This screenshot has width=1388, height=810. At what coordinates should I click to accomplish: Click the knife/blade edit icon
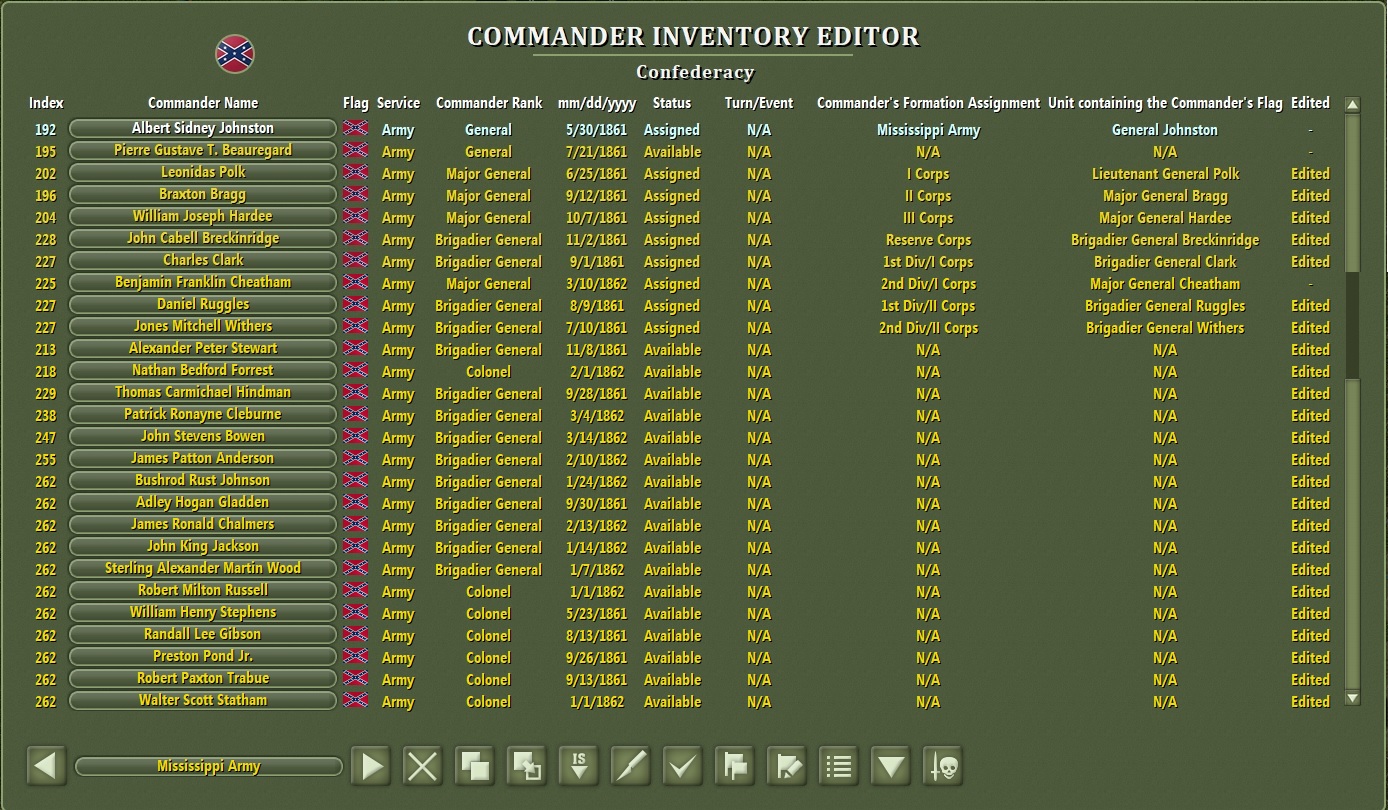[631, 767]
